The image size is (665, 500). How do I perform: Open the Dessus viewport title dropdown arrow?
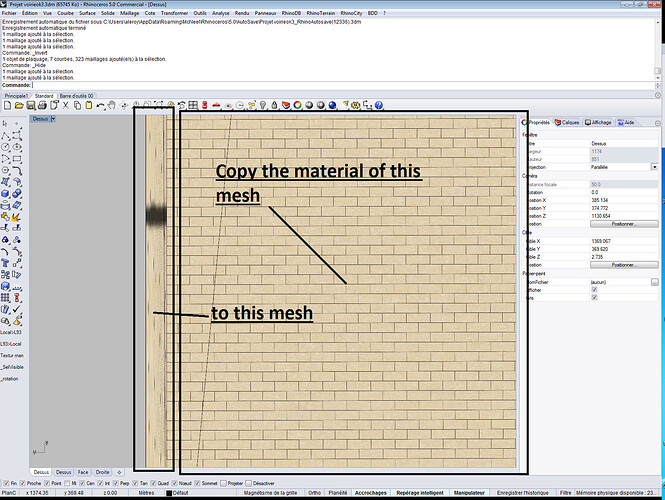[x=53, y=119]
